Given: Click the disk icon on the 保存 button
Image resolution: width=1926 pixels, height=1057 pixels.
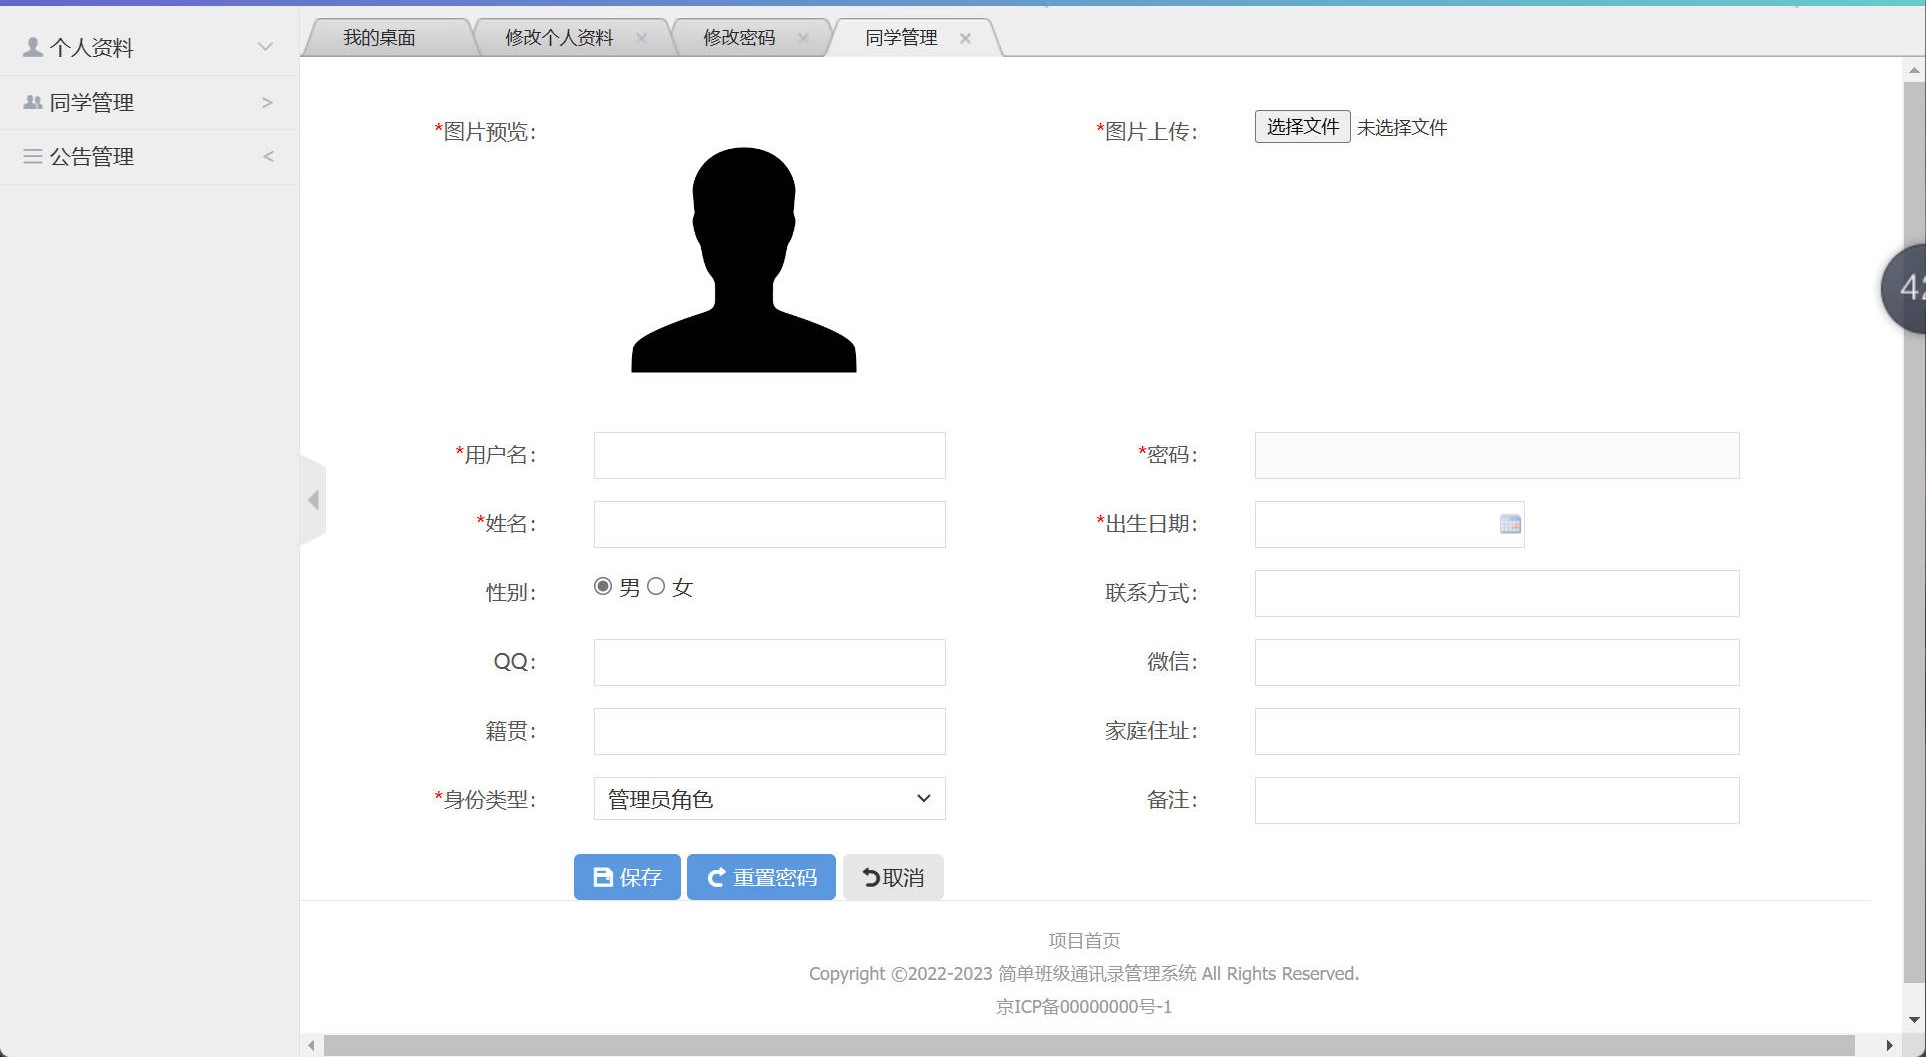Looking at the screenshot, I should pyautogui.click(x=601, y=877).
